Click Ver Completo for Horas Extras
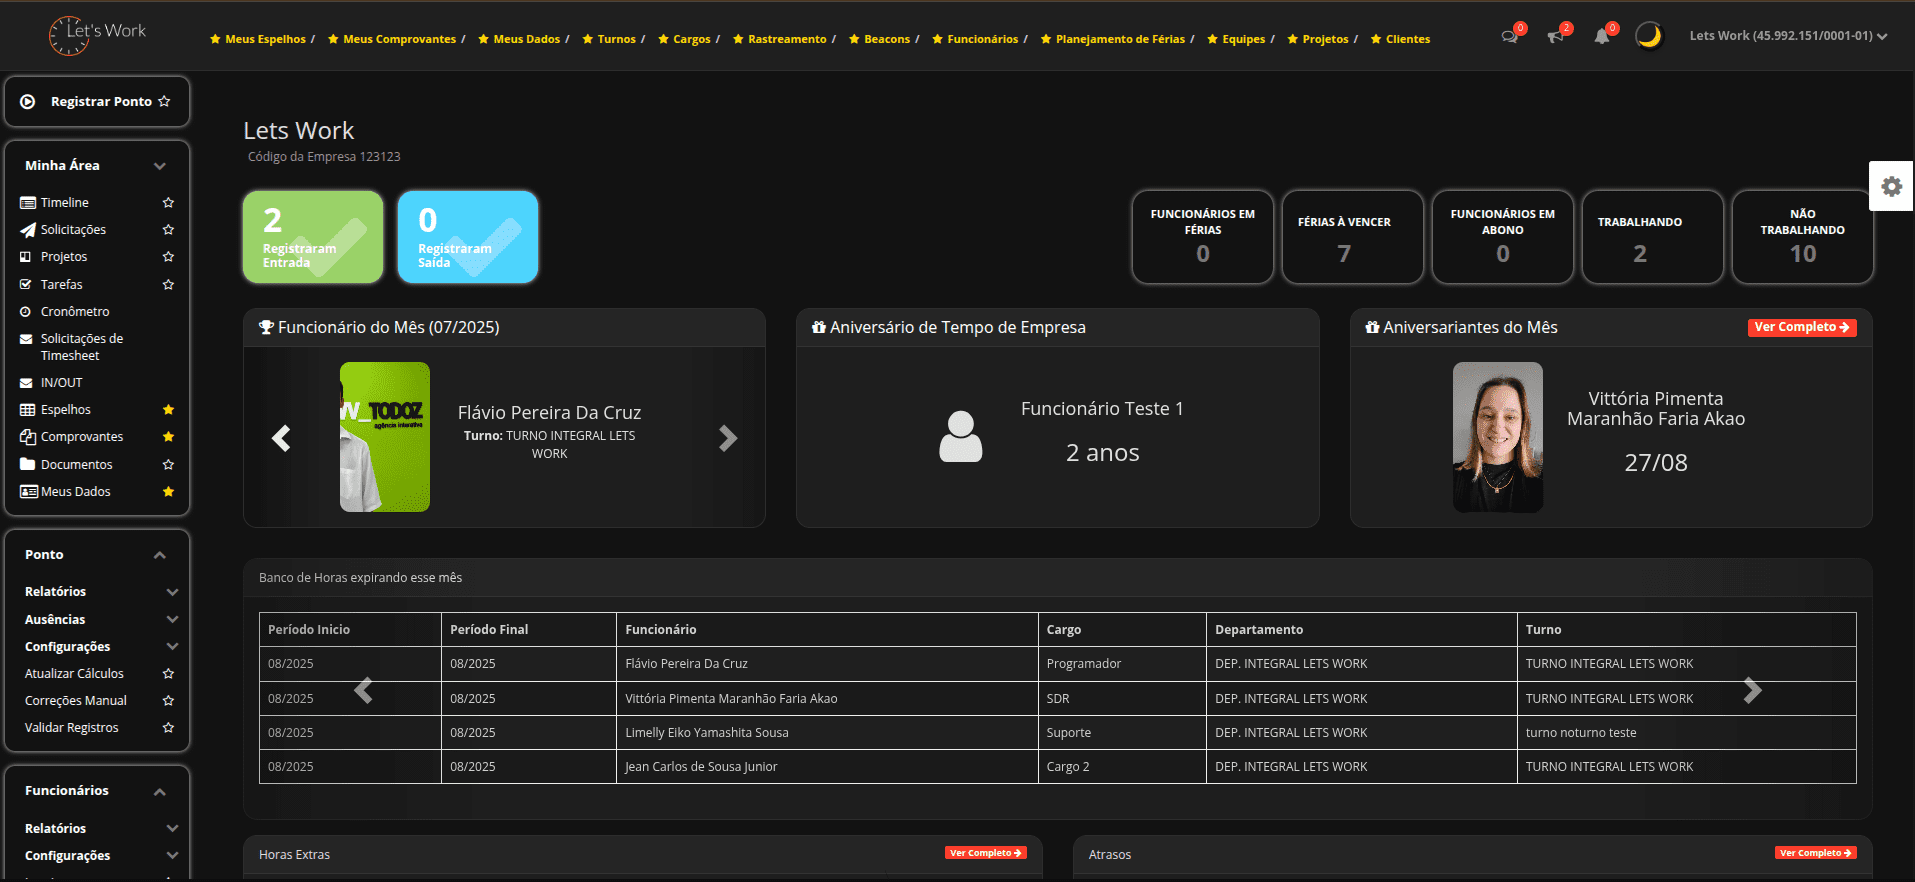1915x882 pixels. coord(986,853)
